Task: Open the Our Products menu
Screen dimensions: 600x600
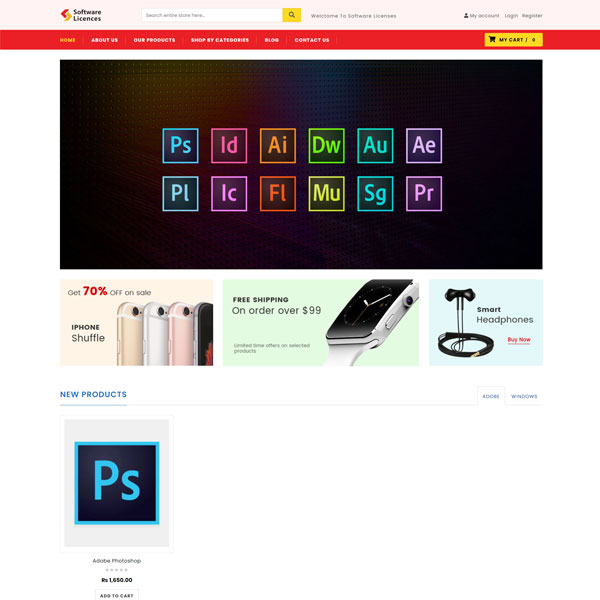Action: [154, 40]
